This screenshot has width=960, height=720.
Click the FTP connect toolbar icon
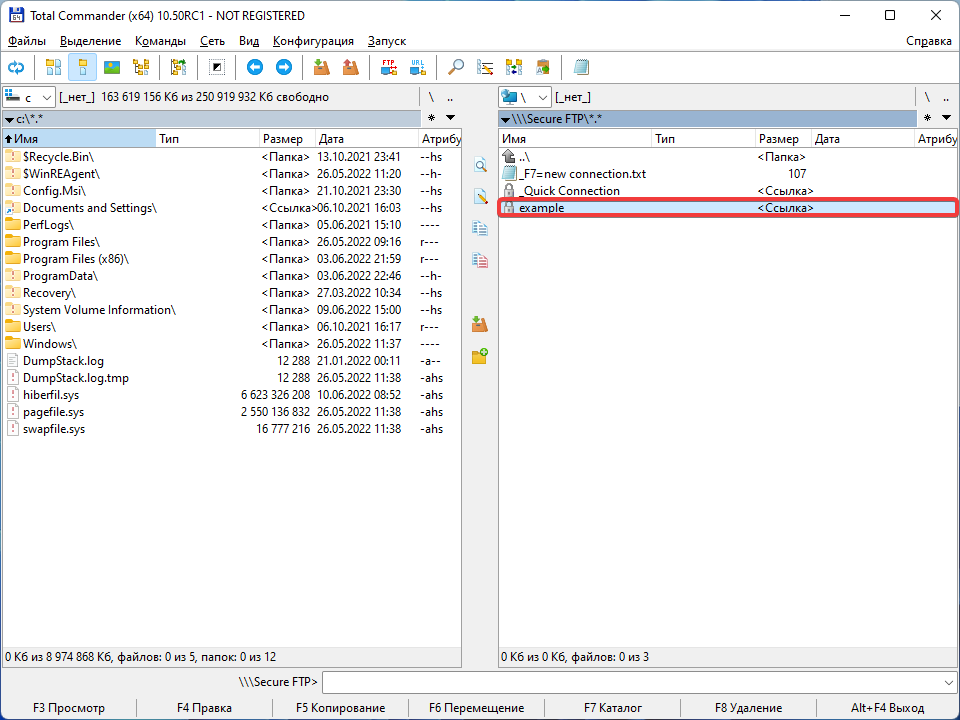tap(388, 67)
